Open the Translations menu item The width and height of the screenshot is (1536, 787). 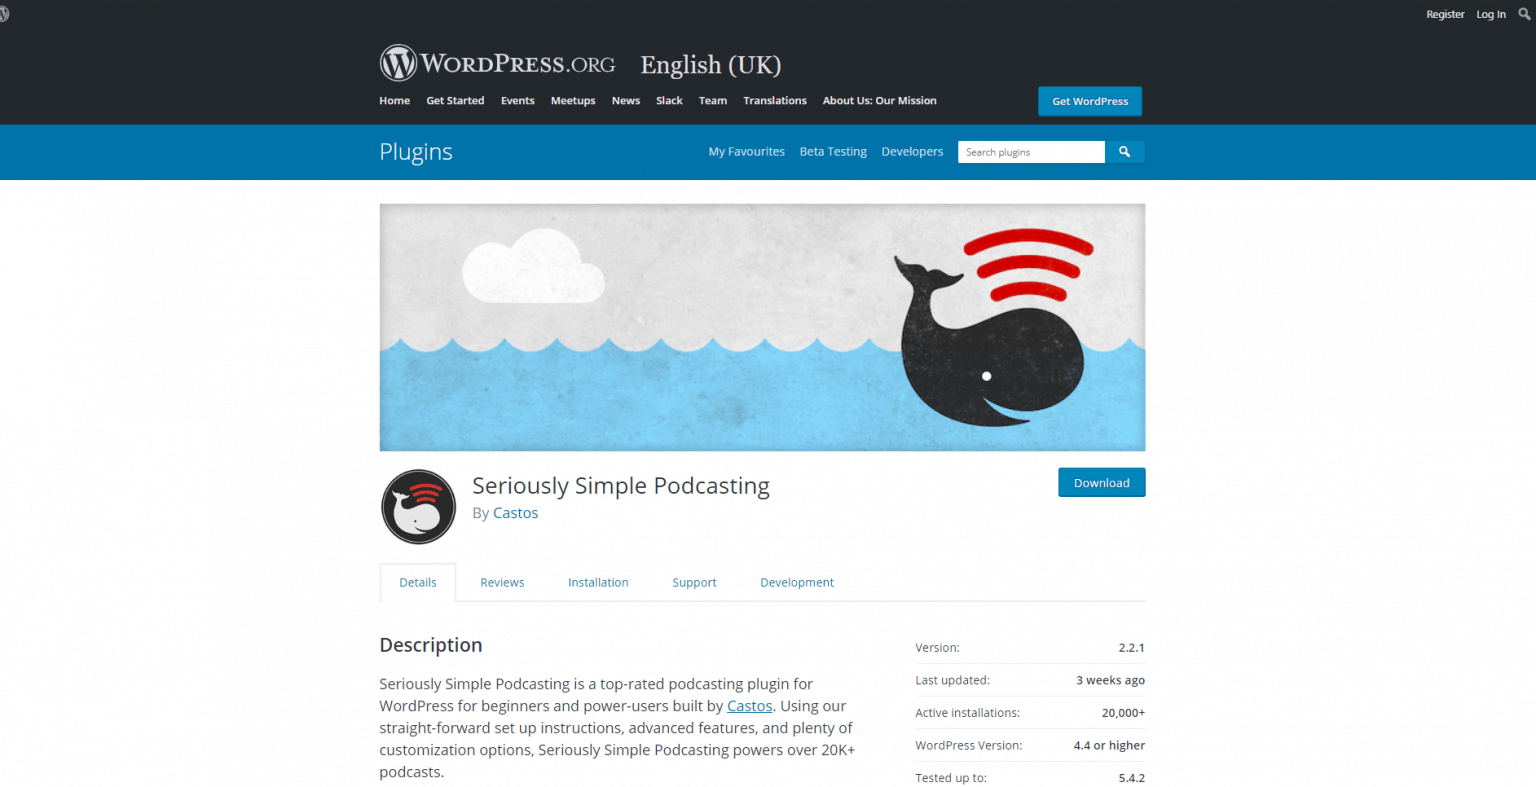point(775,101)
